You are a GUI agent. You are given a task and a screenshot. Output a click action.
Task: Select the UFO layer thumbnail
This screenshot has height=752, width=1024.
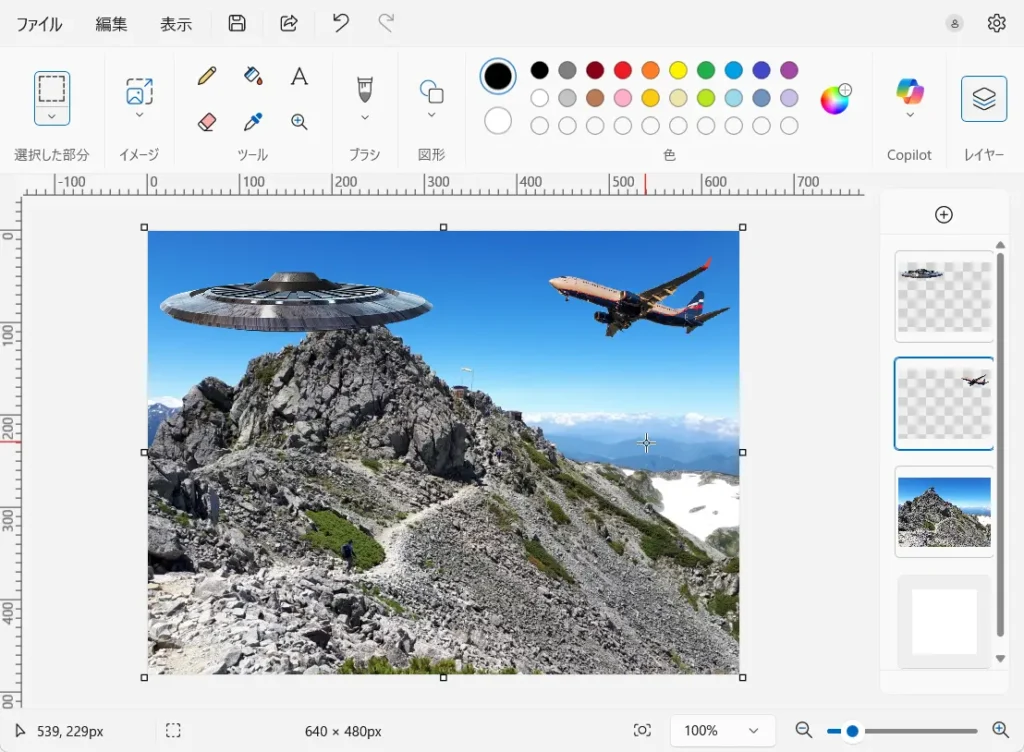coord(944,296)
